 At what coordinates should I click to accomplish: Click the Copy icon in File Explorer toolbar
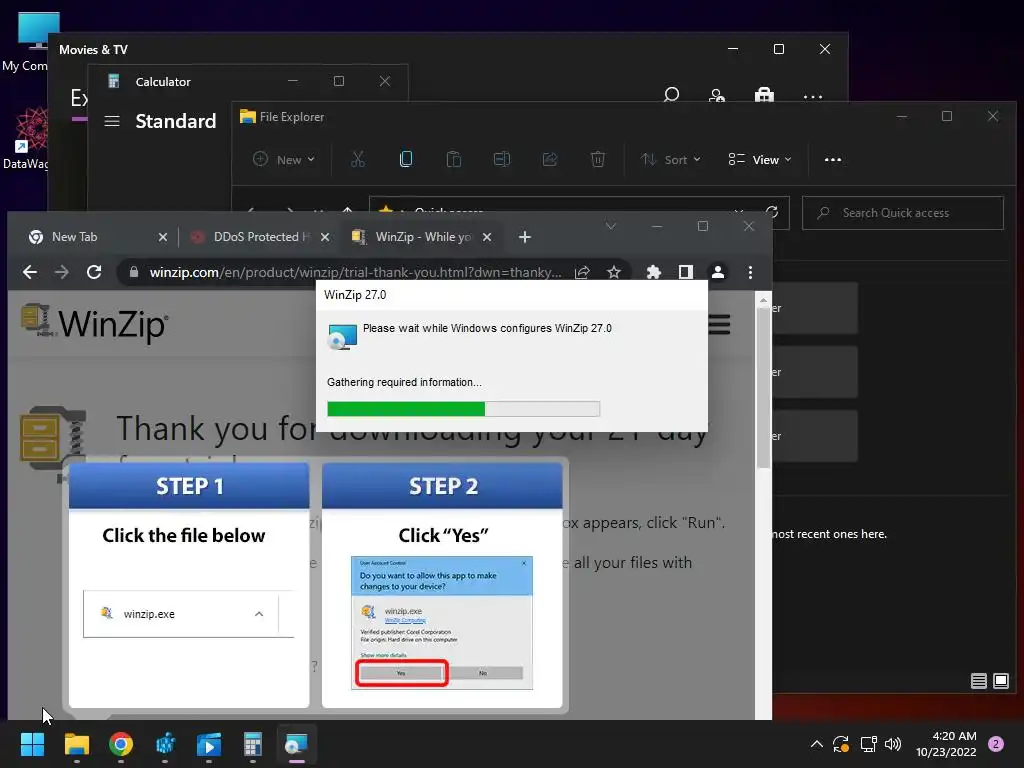(x=406, y=159)
